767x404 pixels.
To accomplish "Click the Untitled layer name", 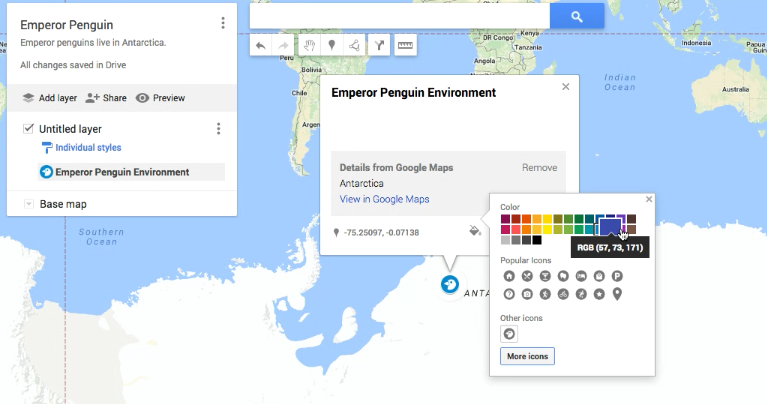I will (70, 129).
